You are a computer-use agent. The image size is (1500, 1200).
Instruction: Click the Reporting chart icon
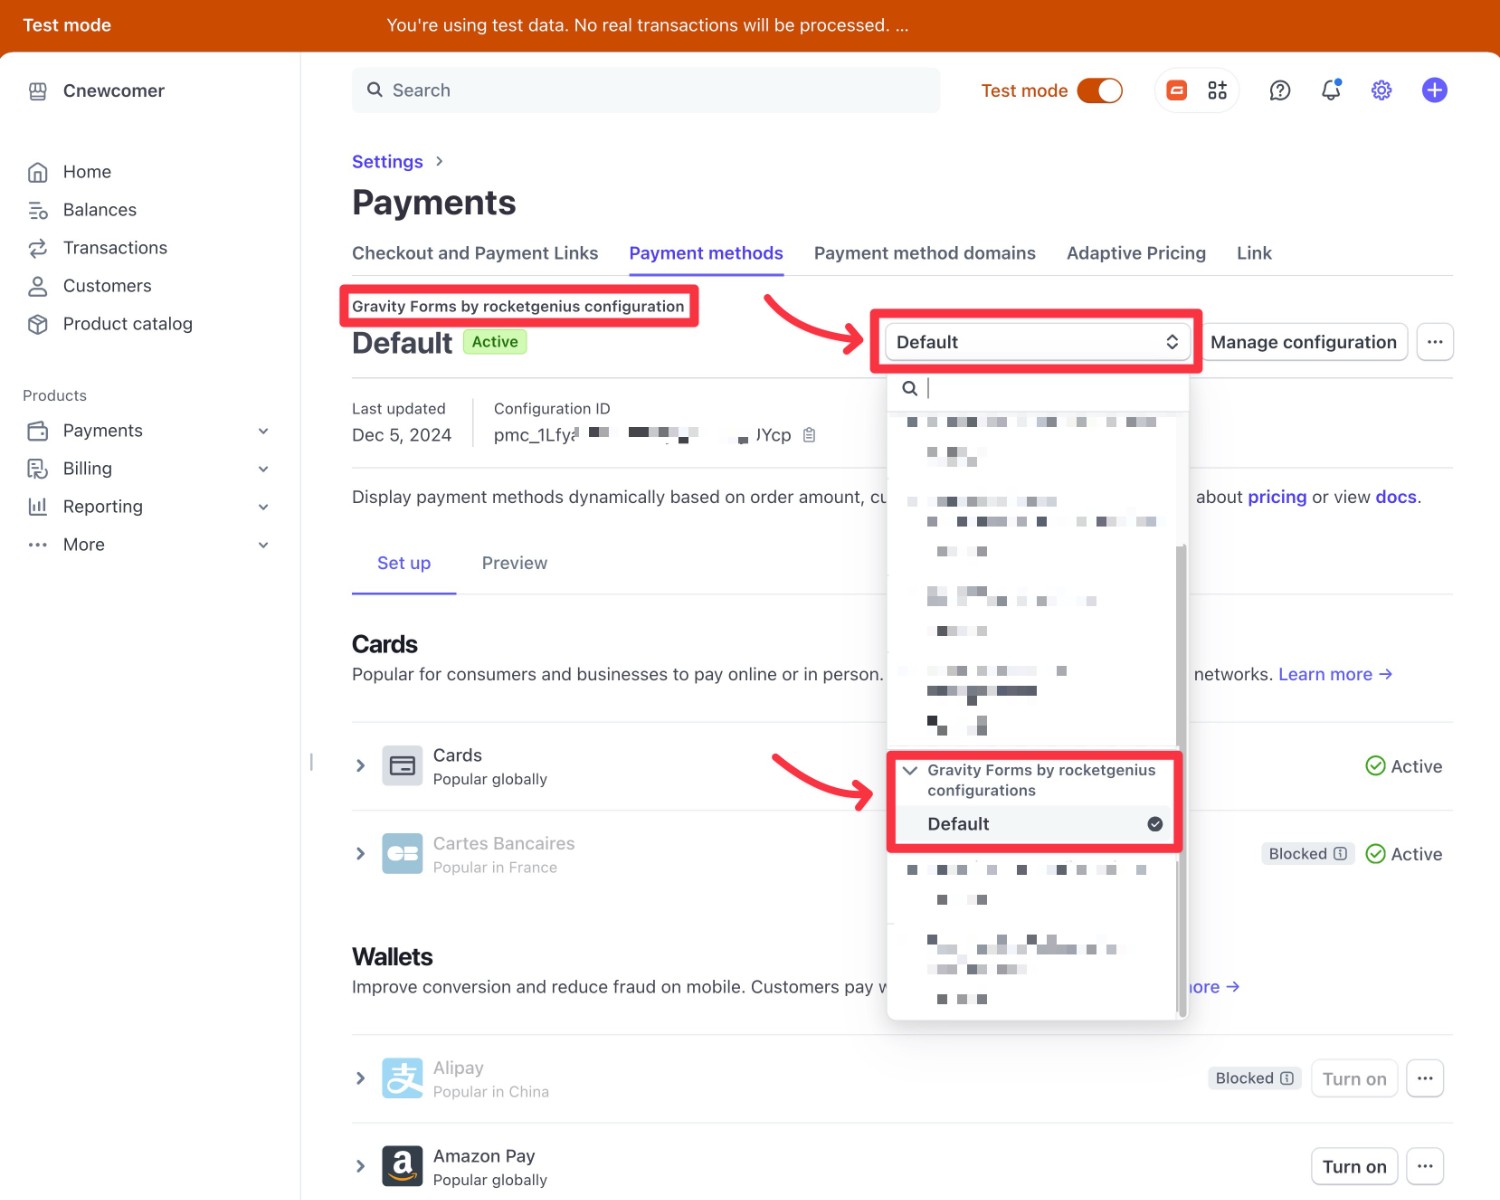pos(38,507)
